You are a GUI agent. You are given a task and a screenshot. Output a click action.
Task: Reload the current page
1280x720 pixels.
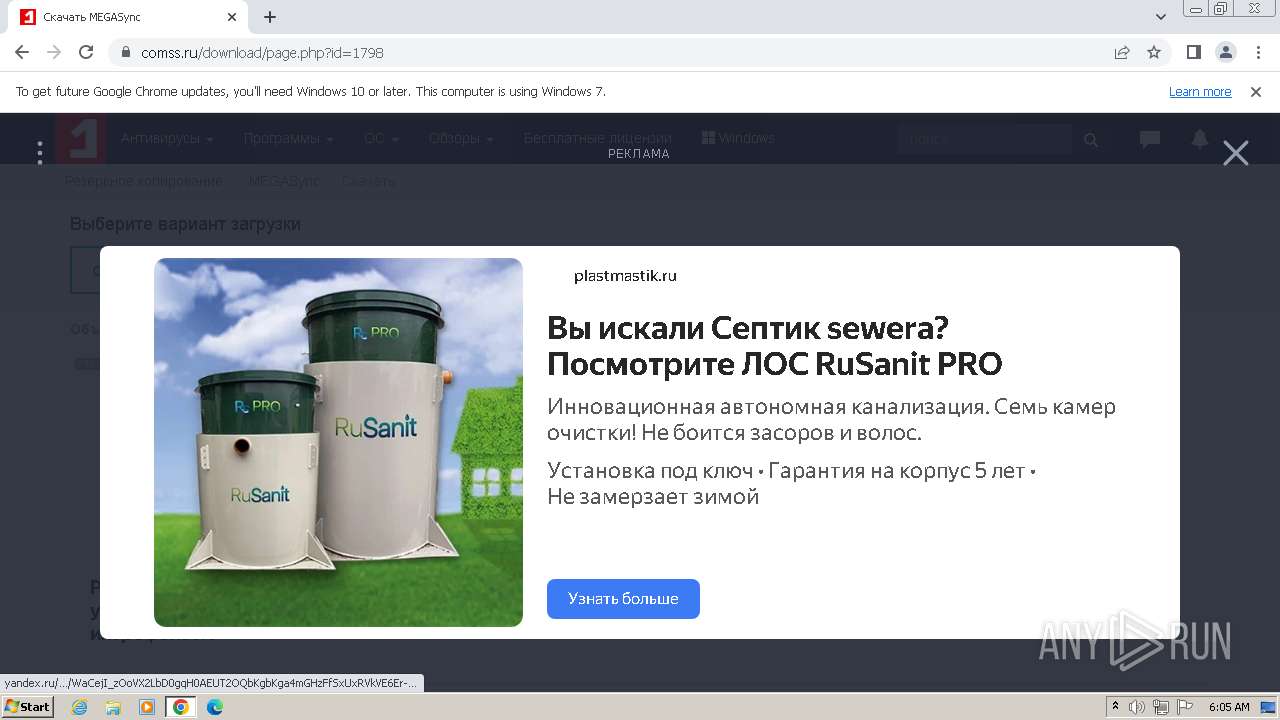tap(86, 52)
